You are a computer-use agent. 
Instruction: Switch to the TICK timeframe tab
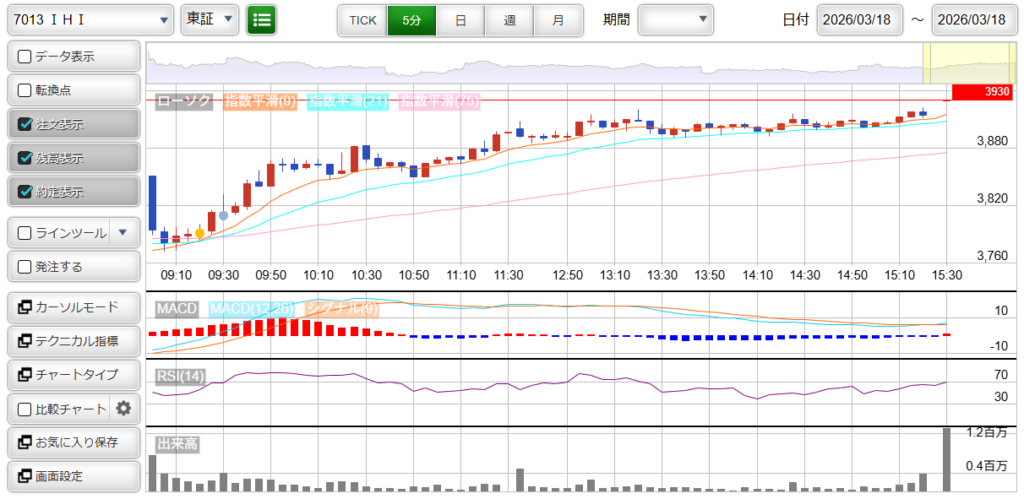pyautogui.click(x=362, y=20)
